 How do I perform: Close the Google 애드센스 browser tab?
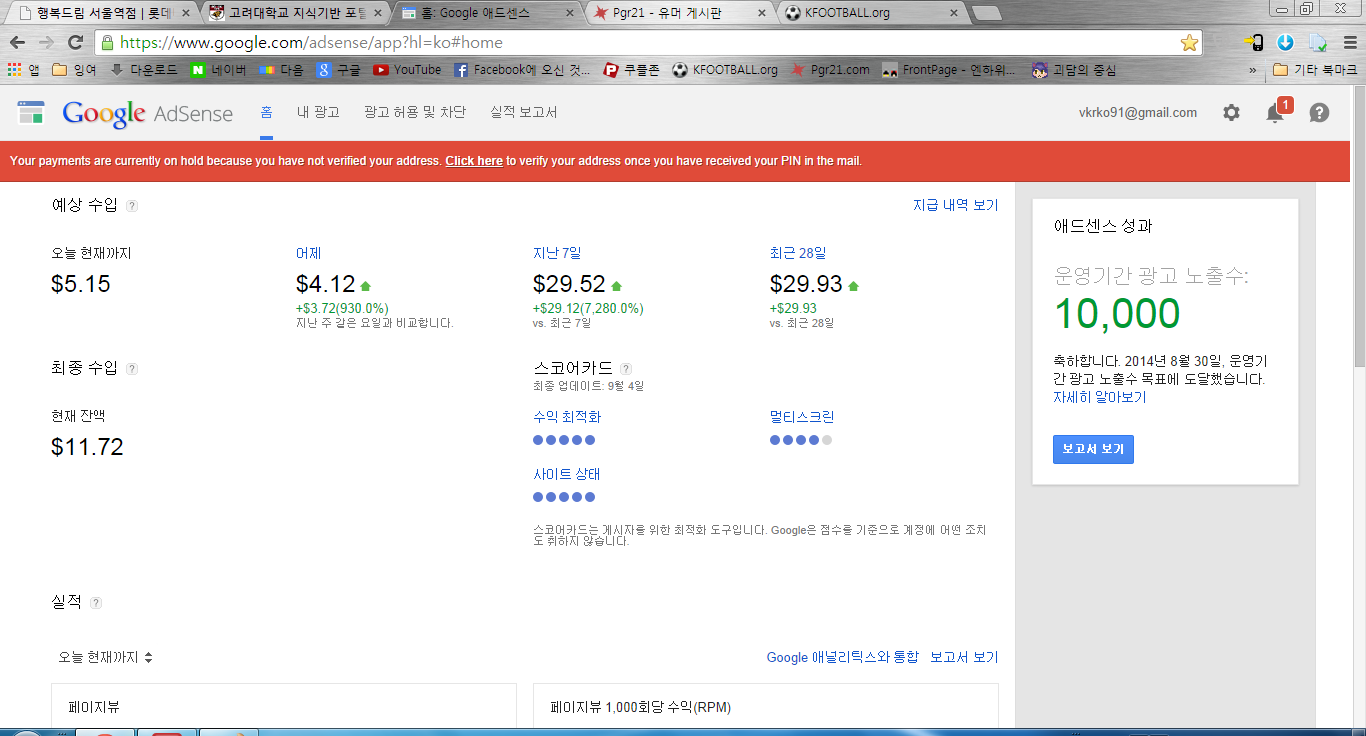[569, 14]
